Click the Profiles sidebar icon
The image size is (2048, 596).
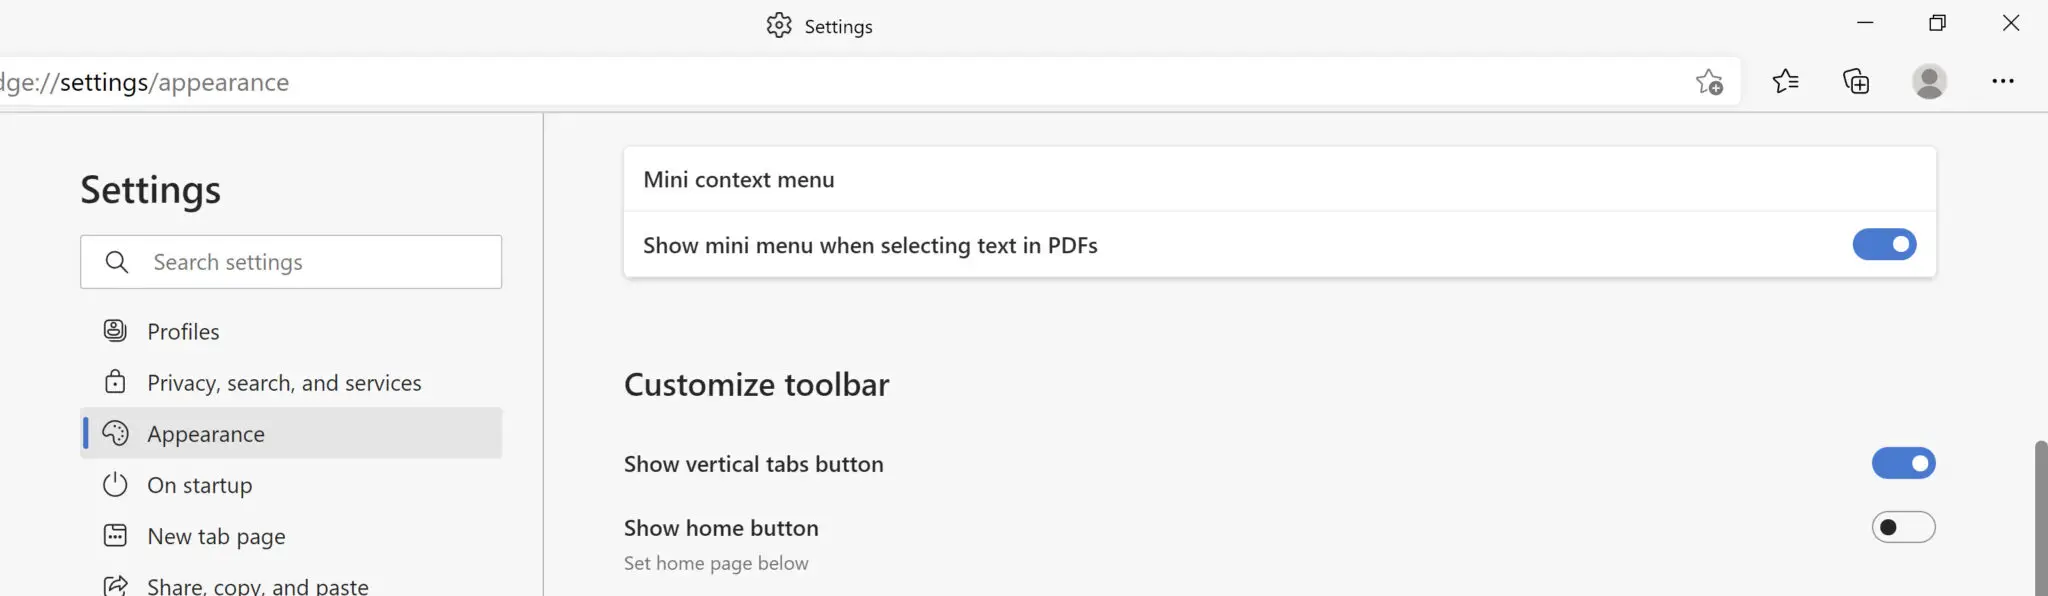(115, 331)
